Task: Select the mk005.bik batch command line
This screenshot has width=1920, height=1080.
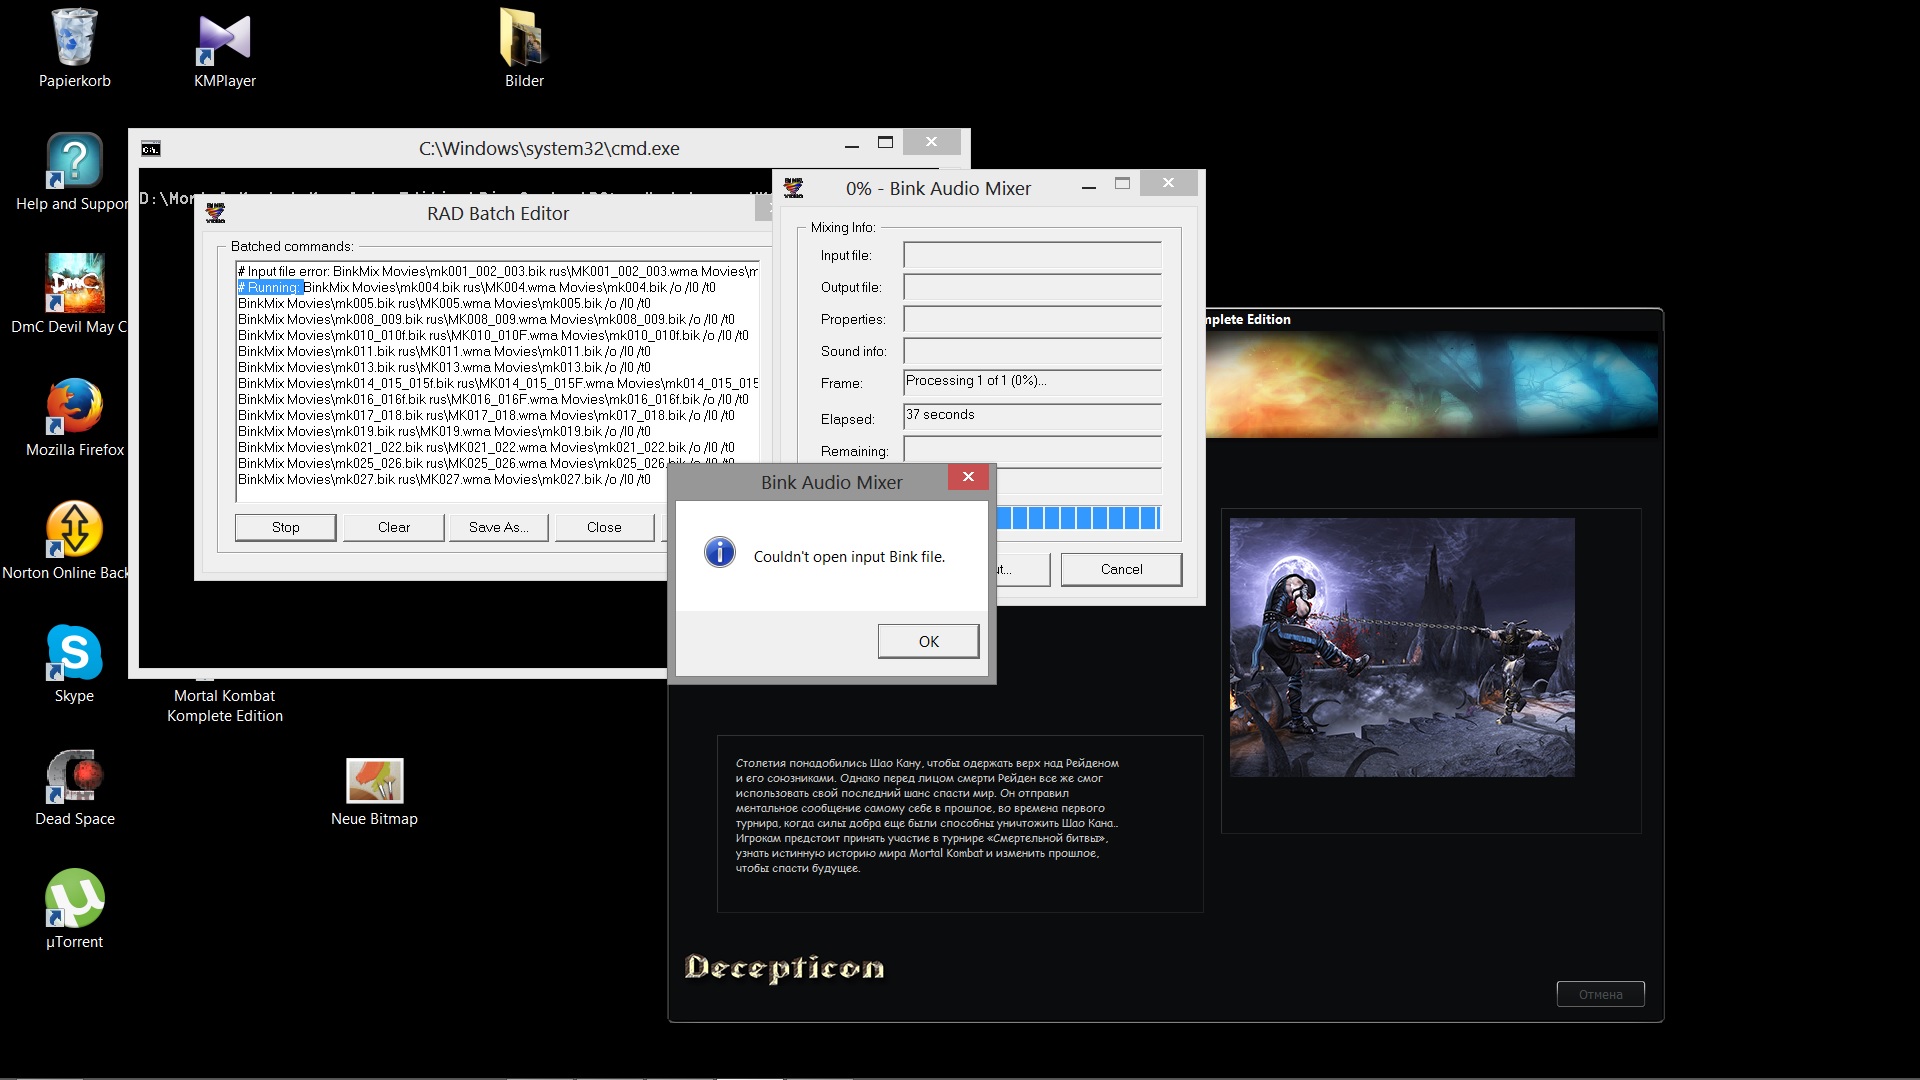Action: click(x=444, y=303)
